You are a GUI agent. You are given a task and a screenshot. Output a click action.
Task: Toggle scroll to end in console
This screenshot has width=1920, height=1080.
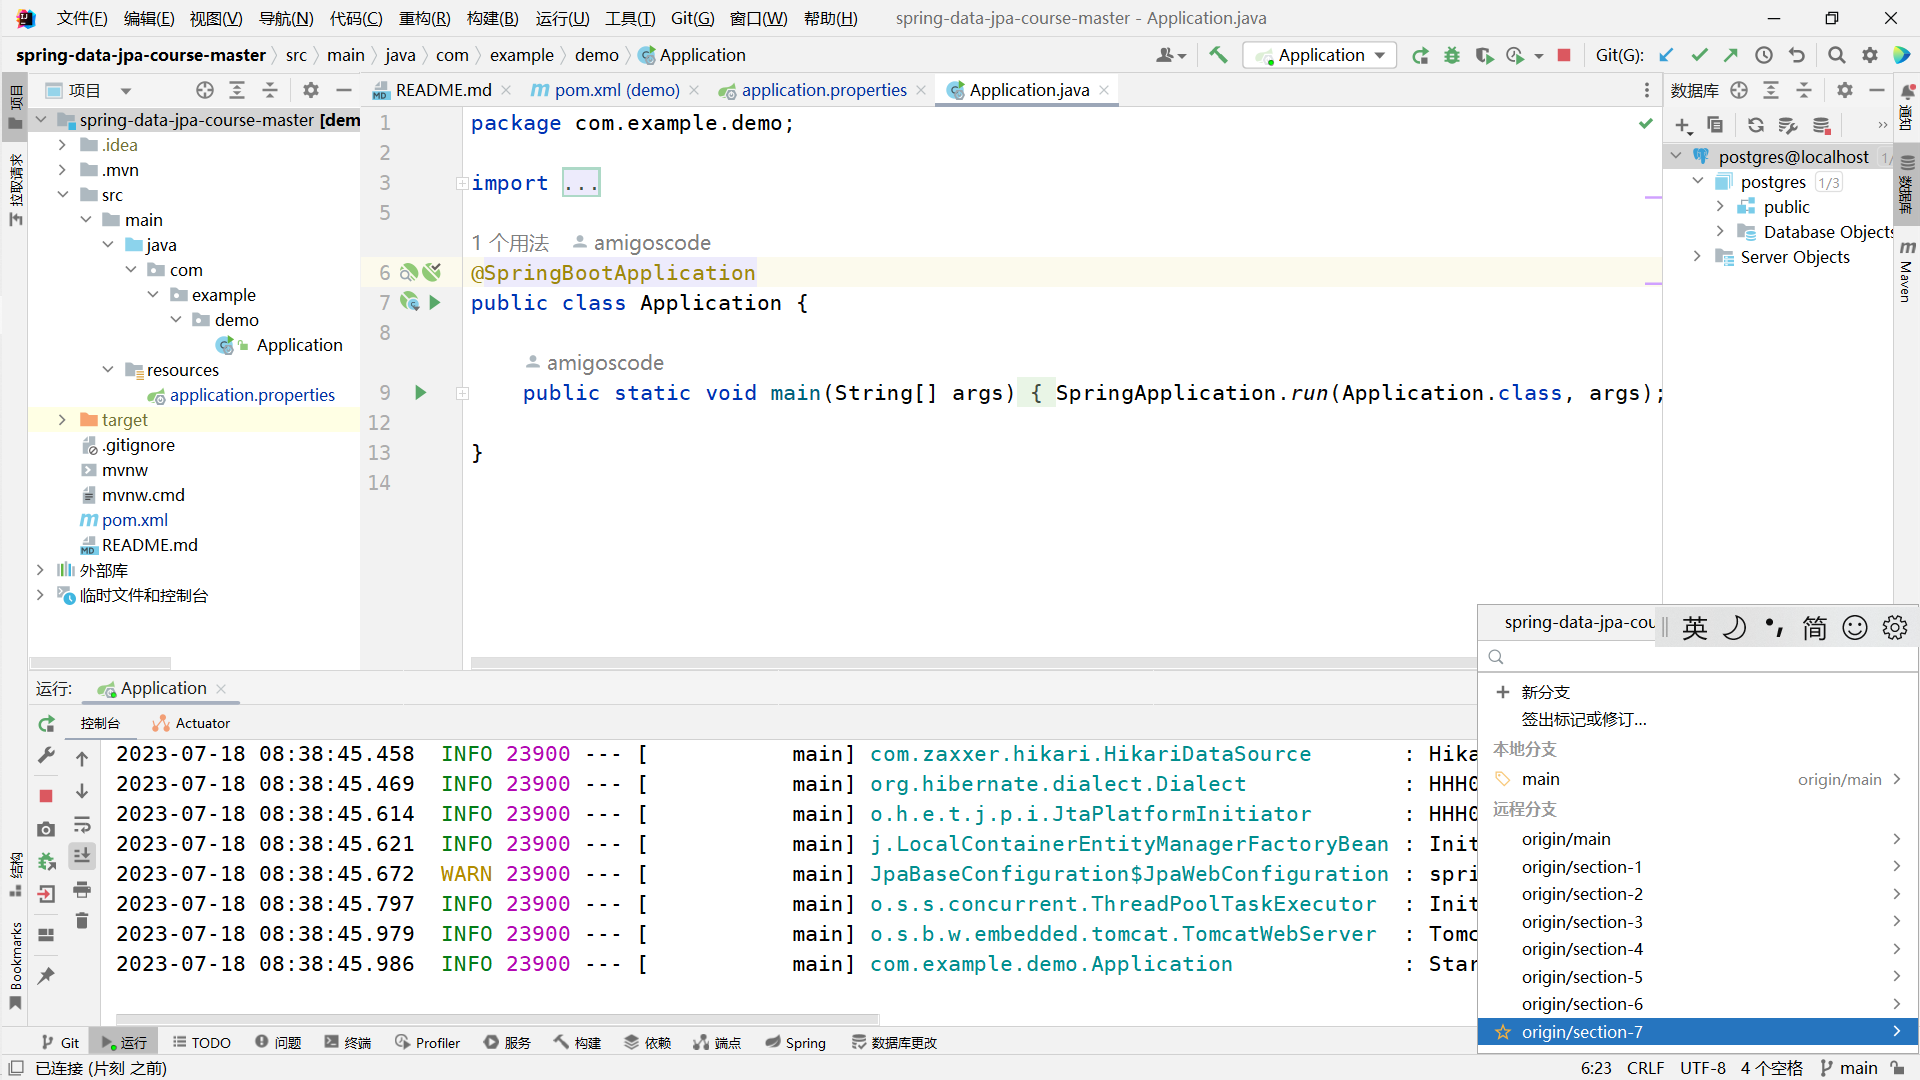82,856
